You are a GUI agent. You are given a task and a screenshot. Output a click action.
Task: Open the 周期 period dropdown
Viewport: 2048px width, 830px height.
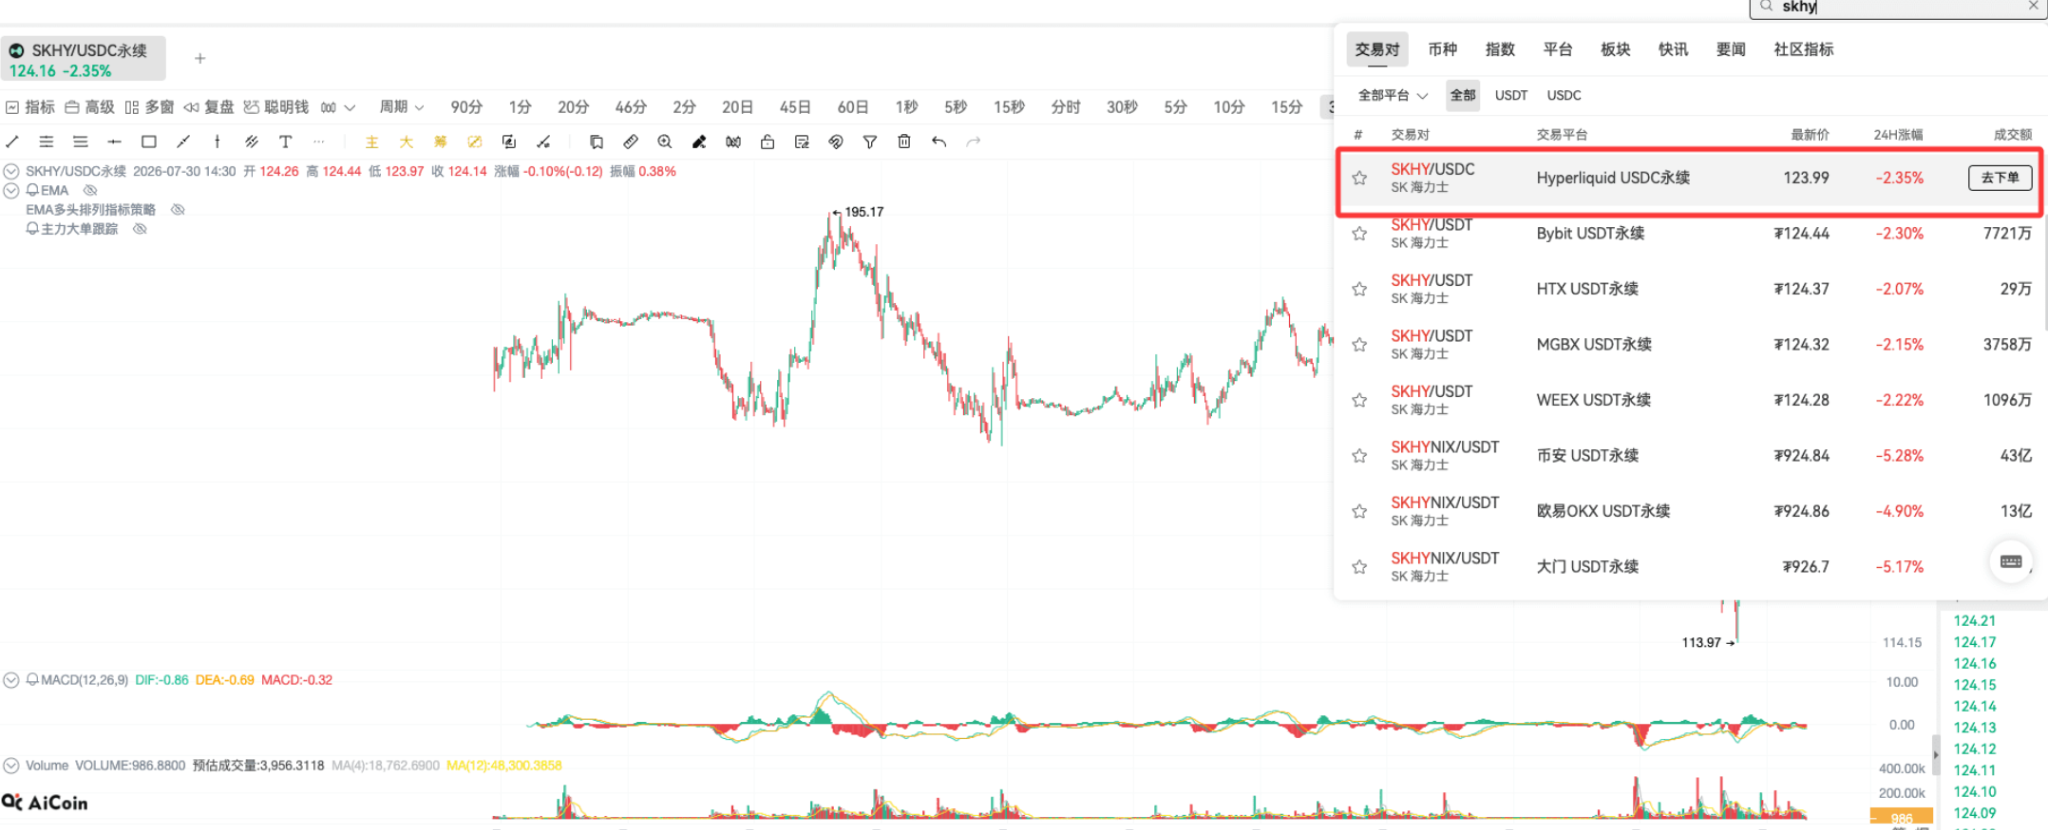(x=402, y=107)
